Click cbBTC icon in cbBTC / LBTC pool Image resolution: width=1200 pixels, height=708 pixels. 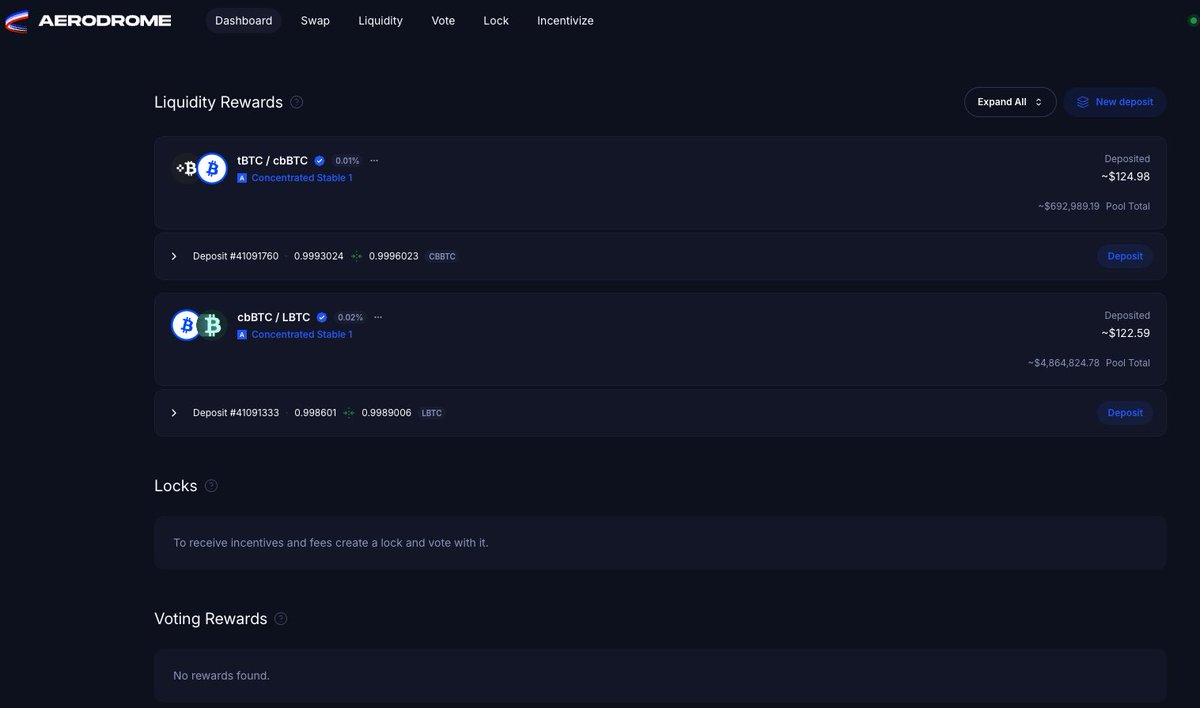(x=186, y=325)
